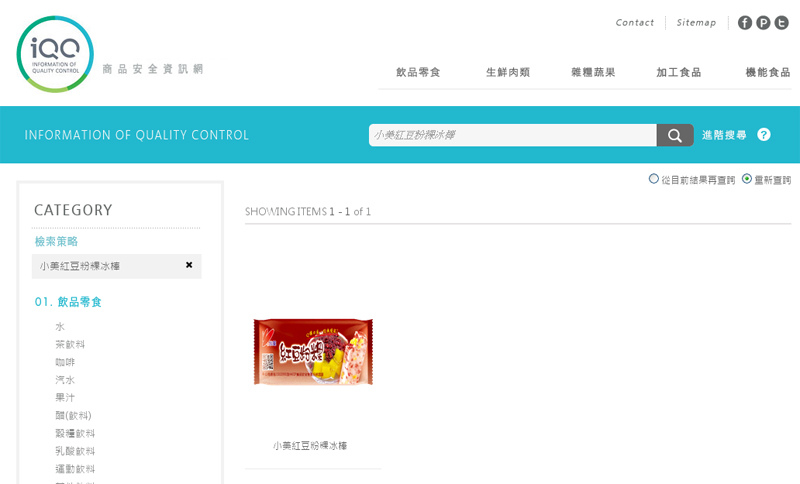Select the 重新查詢 radio option
The height and width of the screenshot is (484, 800).
coord(747,179)
